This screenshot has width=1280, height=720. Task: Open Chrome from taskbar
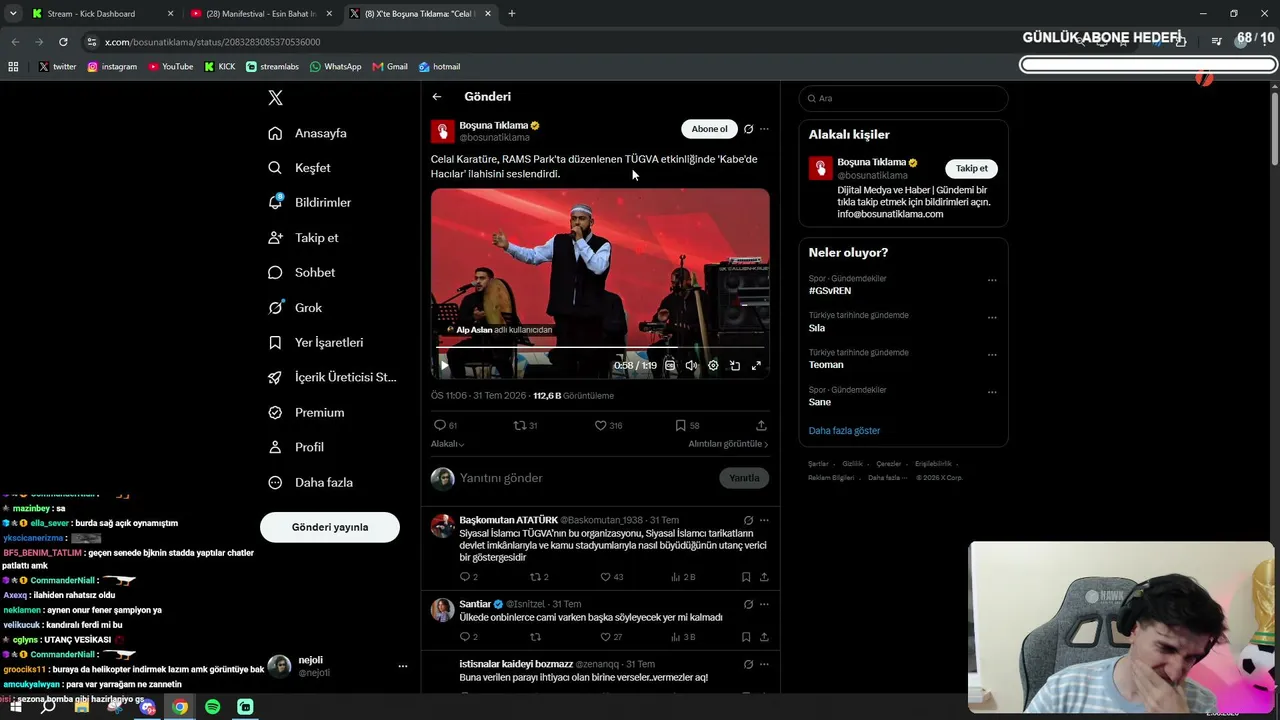click(180, 707)
